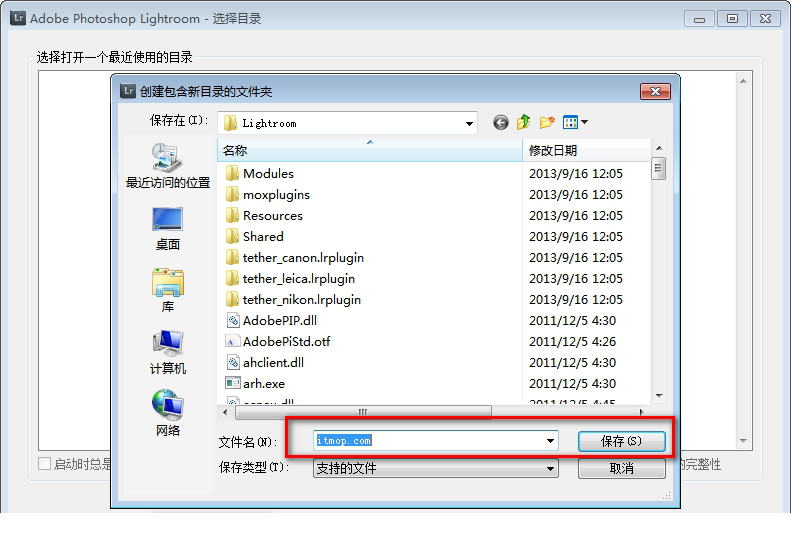Close the 创建包含新目录的文件夹 dialog
791x533 pixels.
655,91
